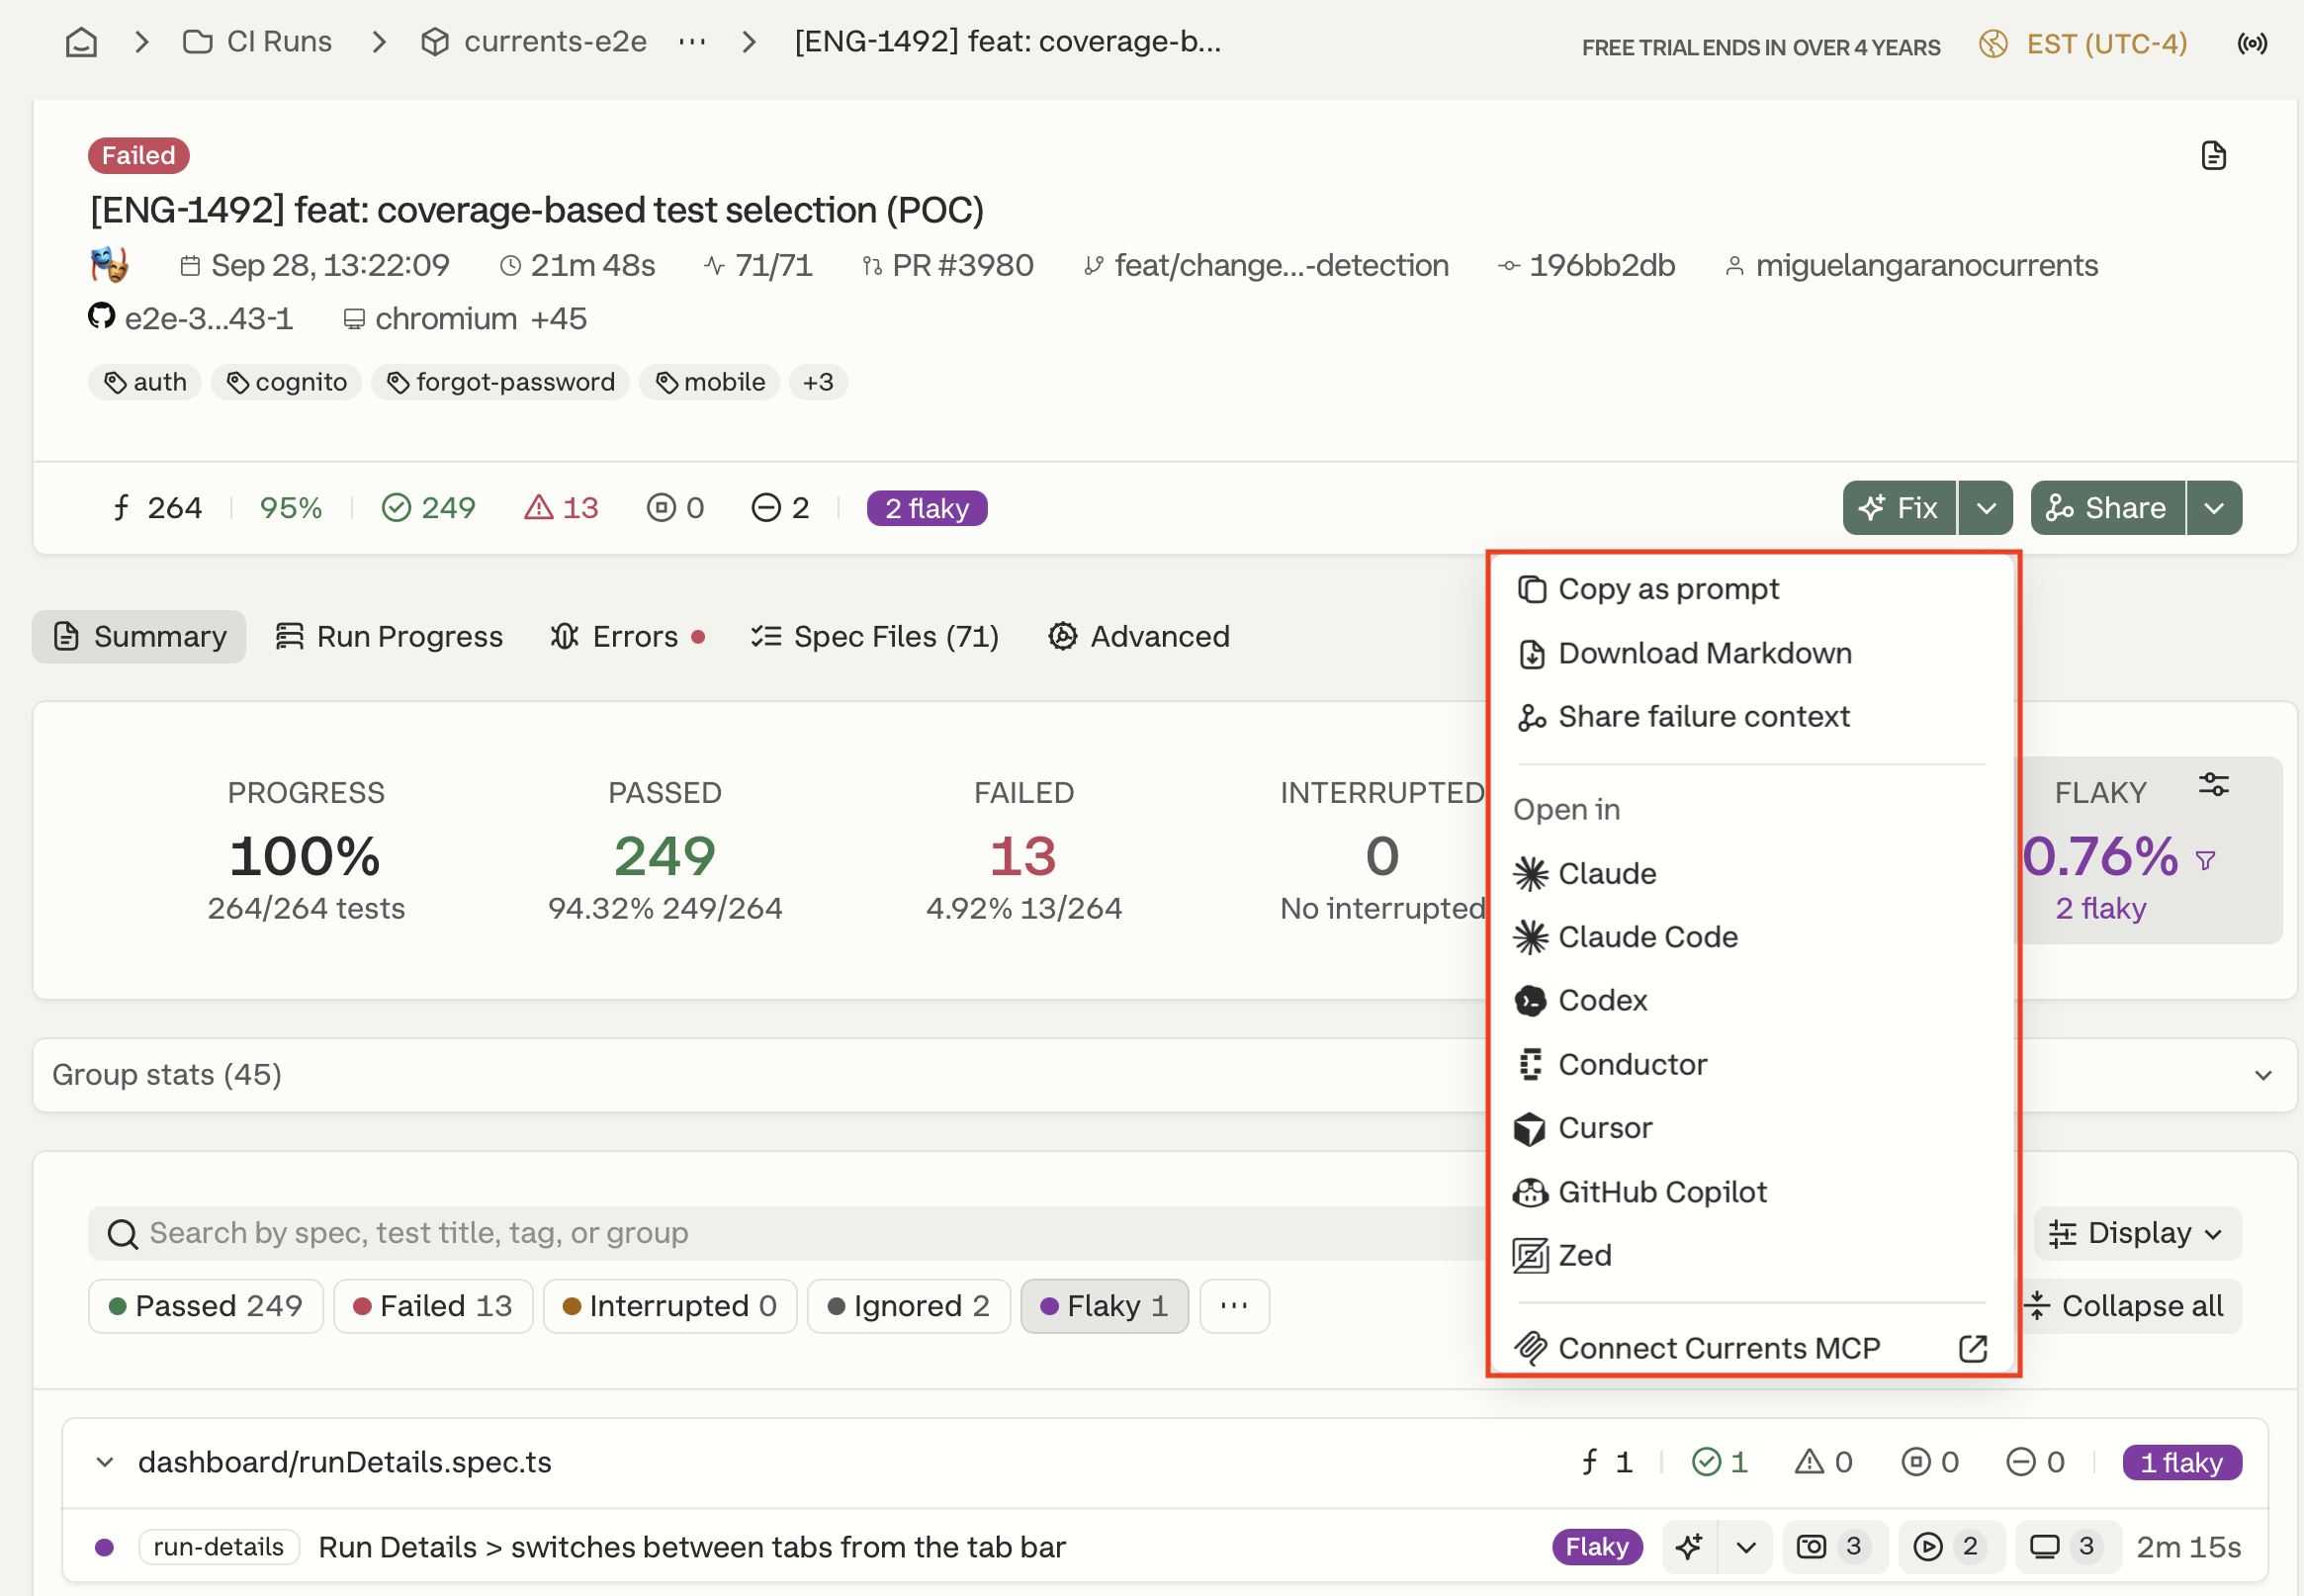Select Copy as prompt from the menu
This screenshot has width=2304, height=1596.
[1750, 589]
